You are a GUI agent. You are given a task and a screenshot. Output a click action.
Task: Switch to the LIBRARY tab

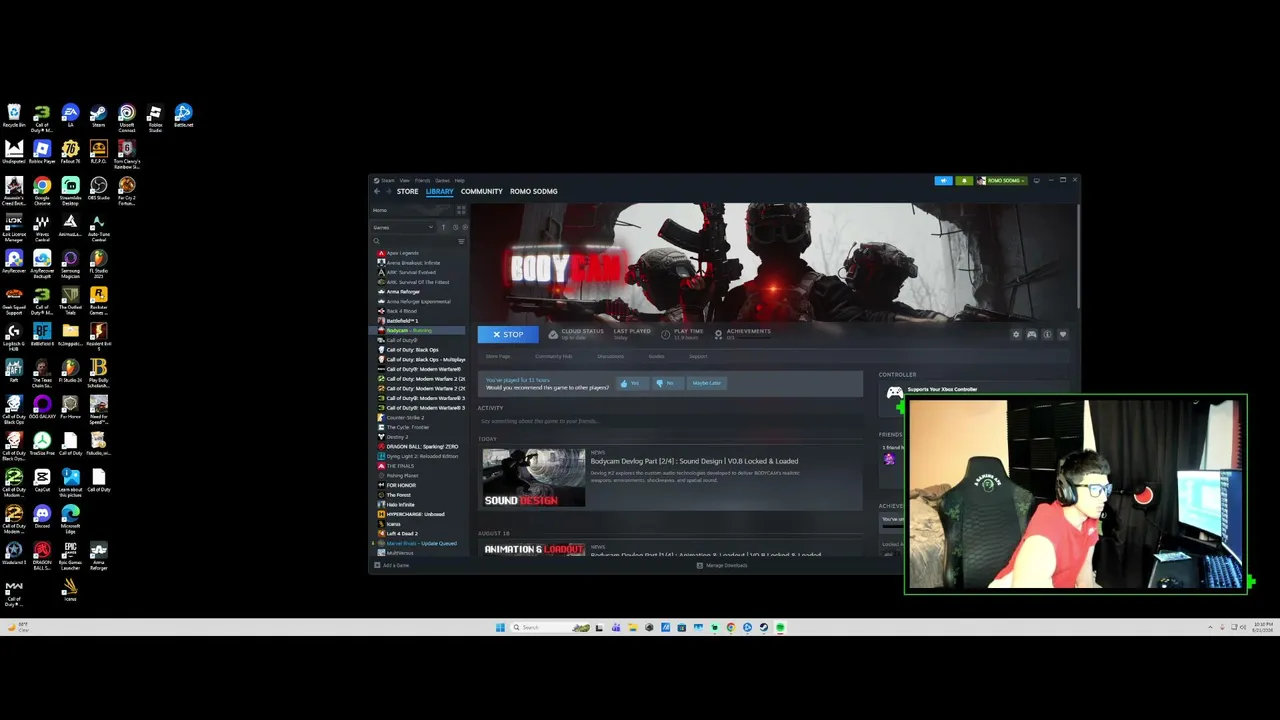point(439,191)
